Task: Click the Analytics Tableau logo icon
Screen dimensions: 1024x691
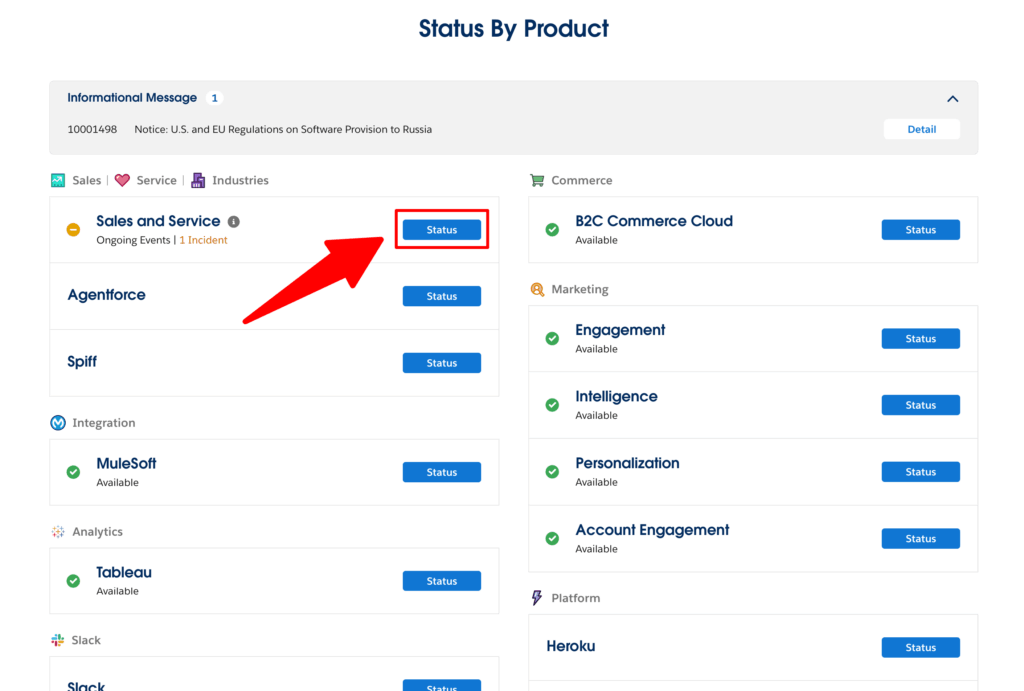Action: (58, 532)
